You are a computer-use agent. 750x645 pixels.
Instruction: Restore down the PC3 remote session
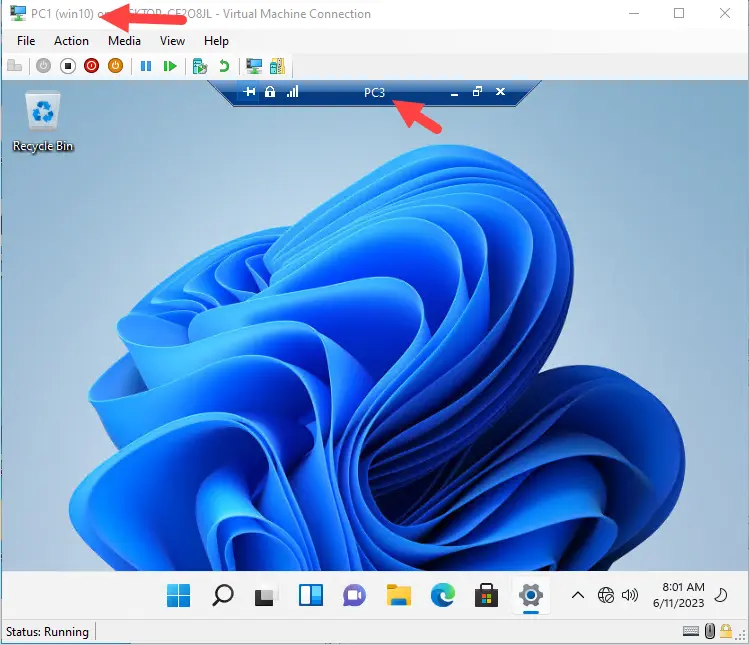point(477,91)
